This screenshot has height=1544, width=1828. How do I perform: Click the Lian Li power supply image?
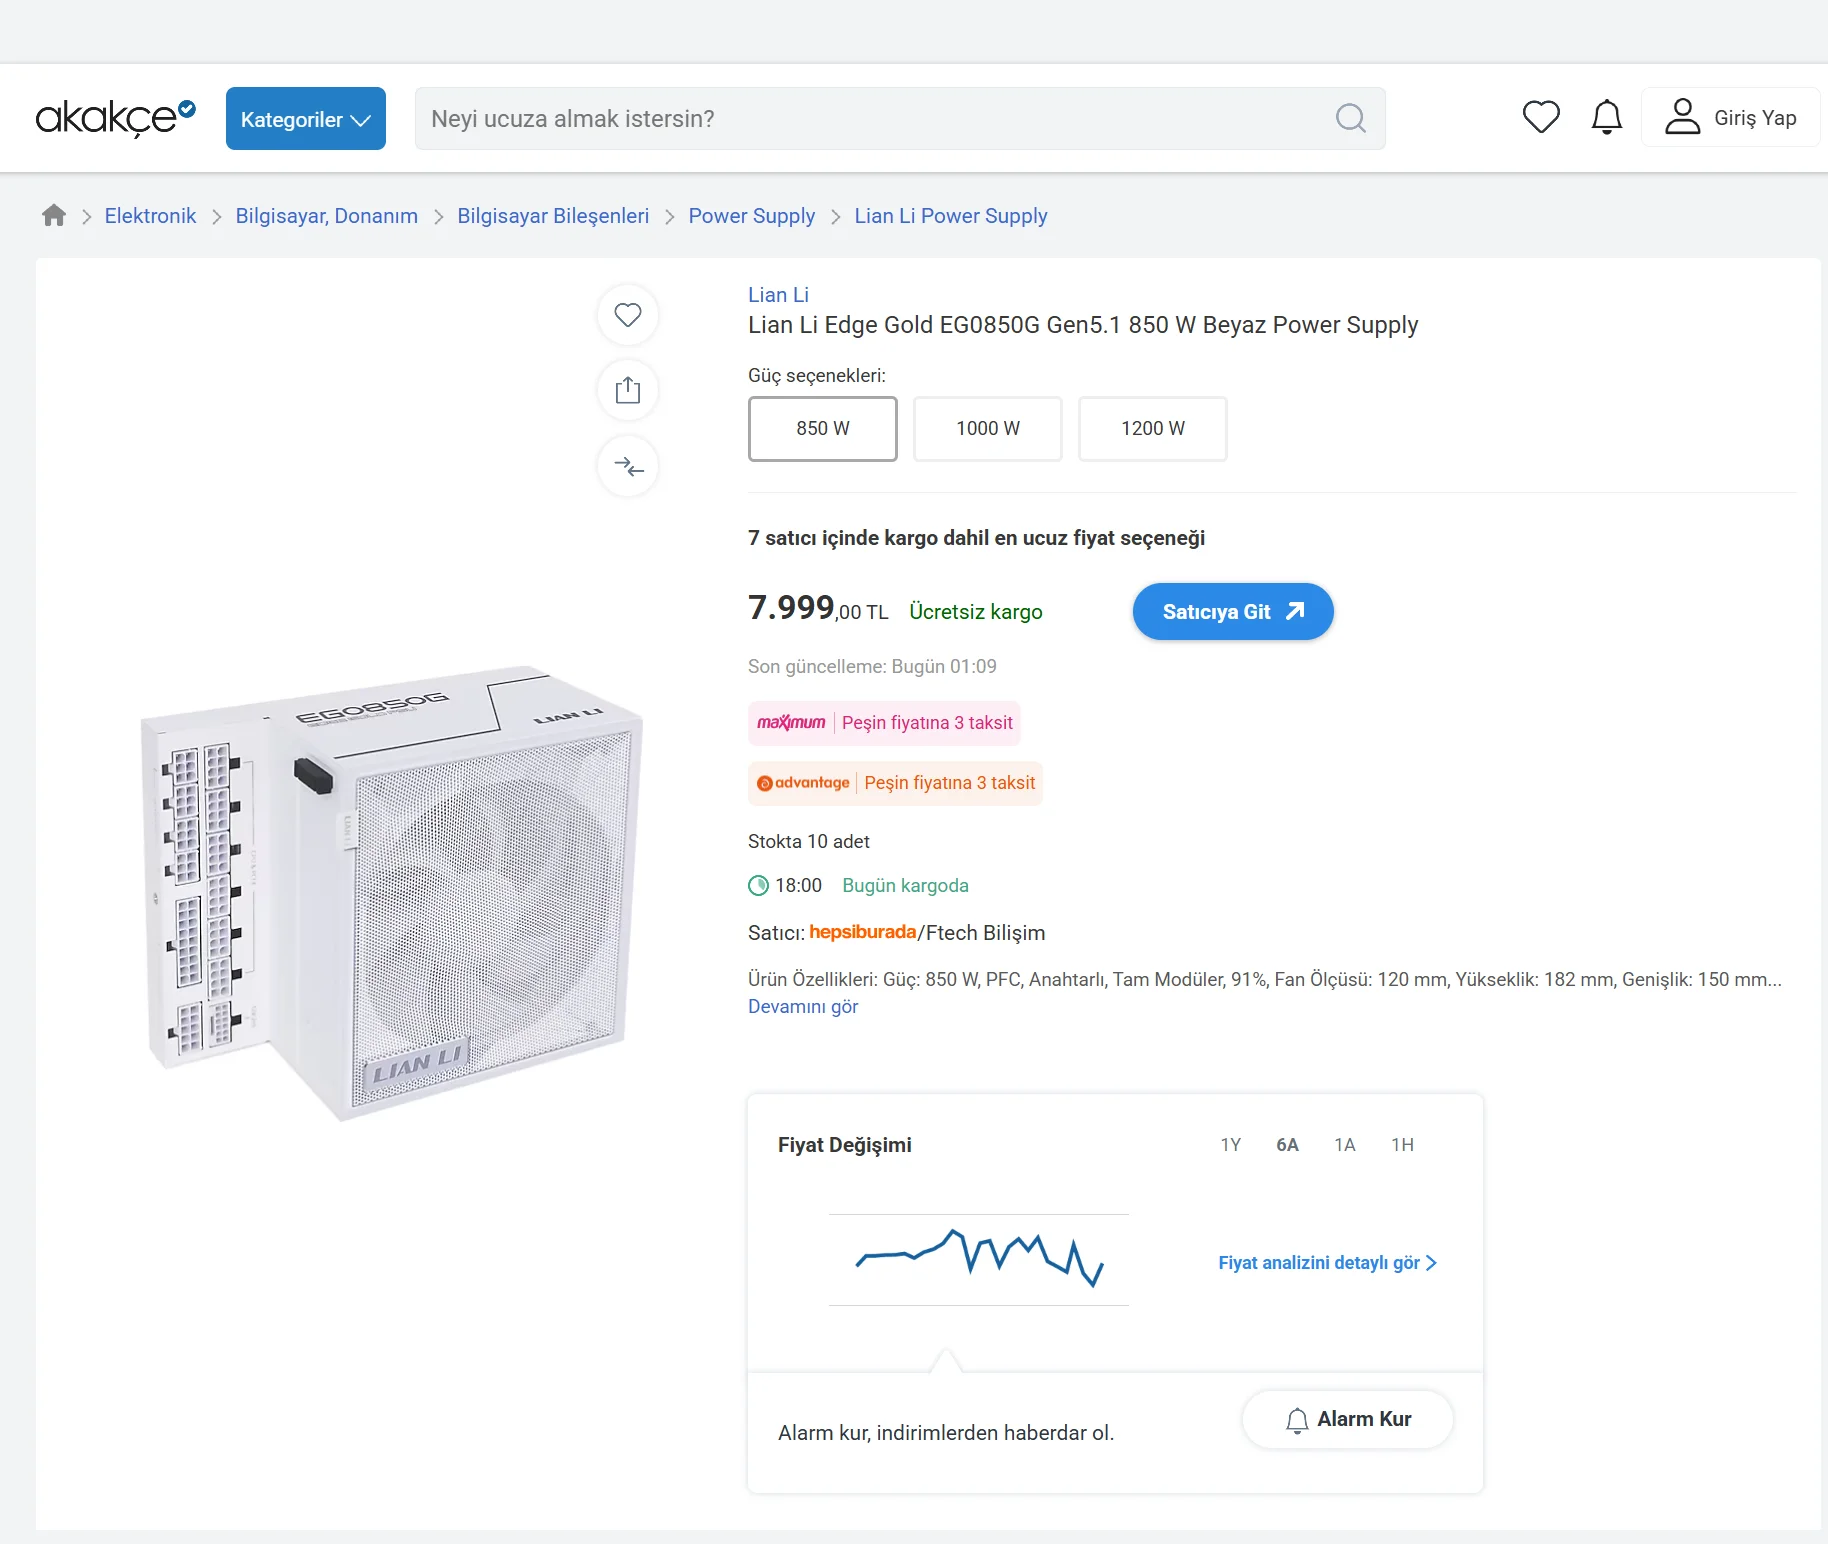coord(392,892)
